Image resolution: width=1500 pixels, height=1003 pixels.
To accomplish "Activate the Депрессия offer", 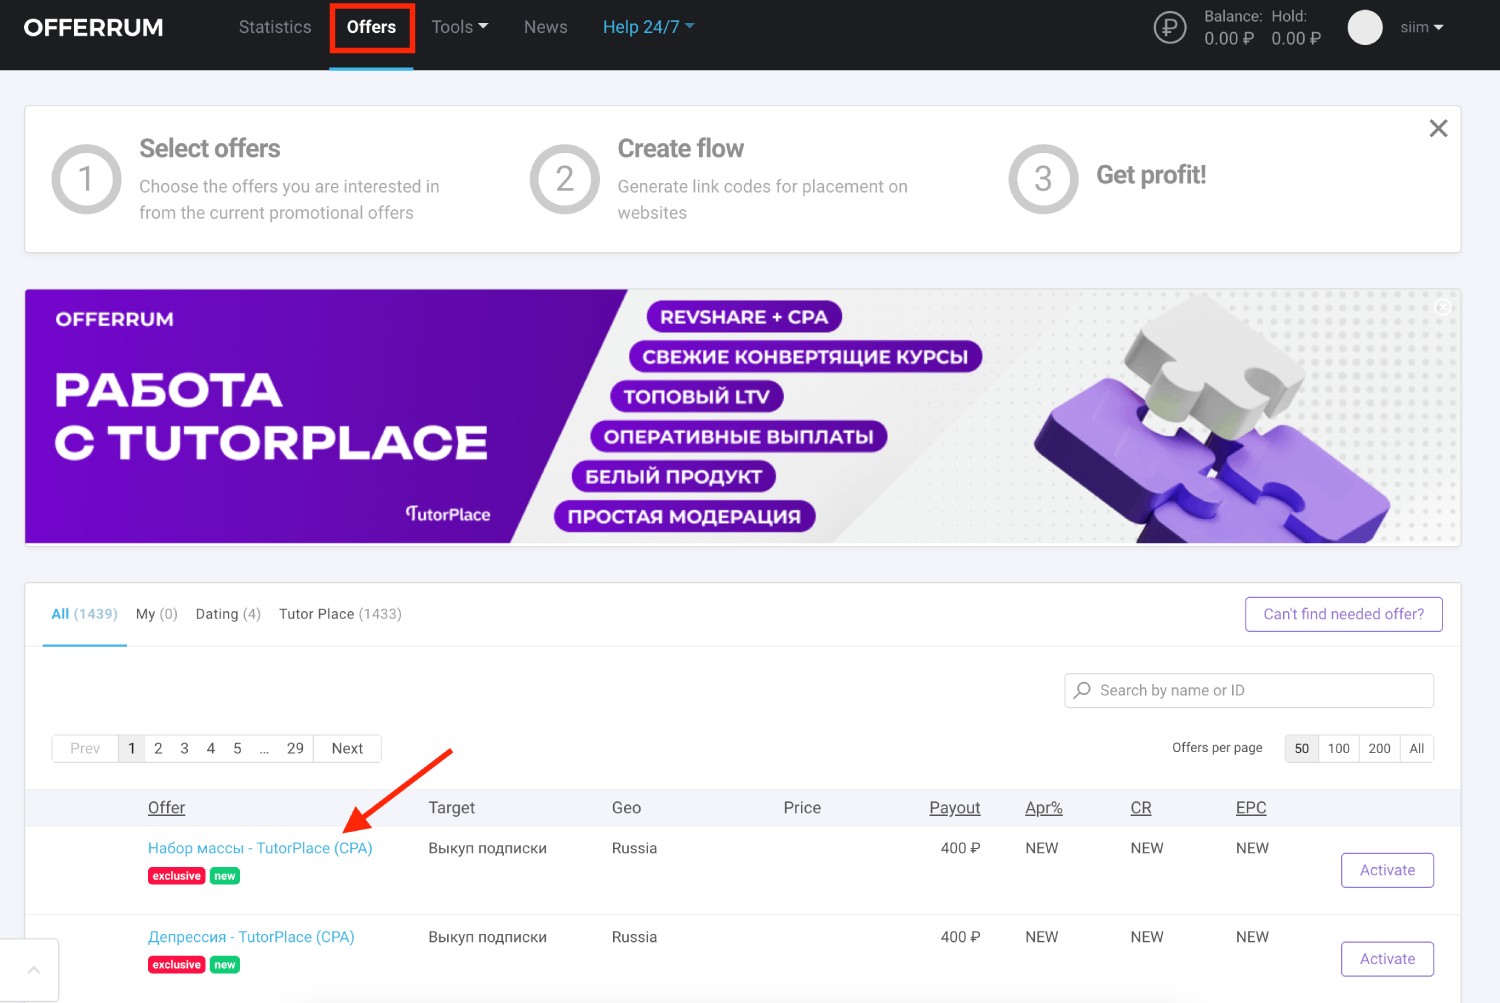I will click(1387, 959).
